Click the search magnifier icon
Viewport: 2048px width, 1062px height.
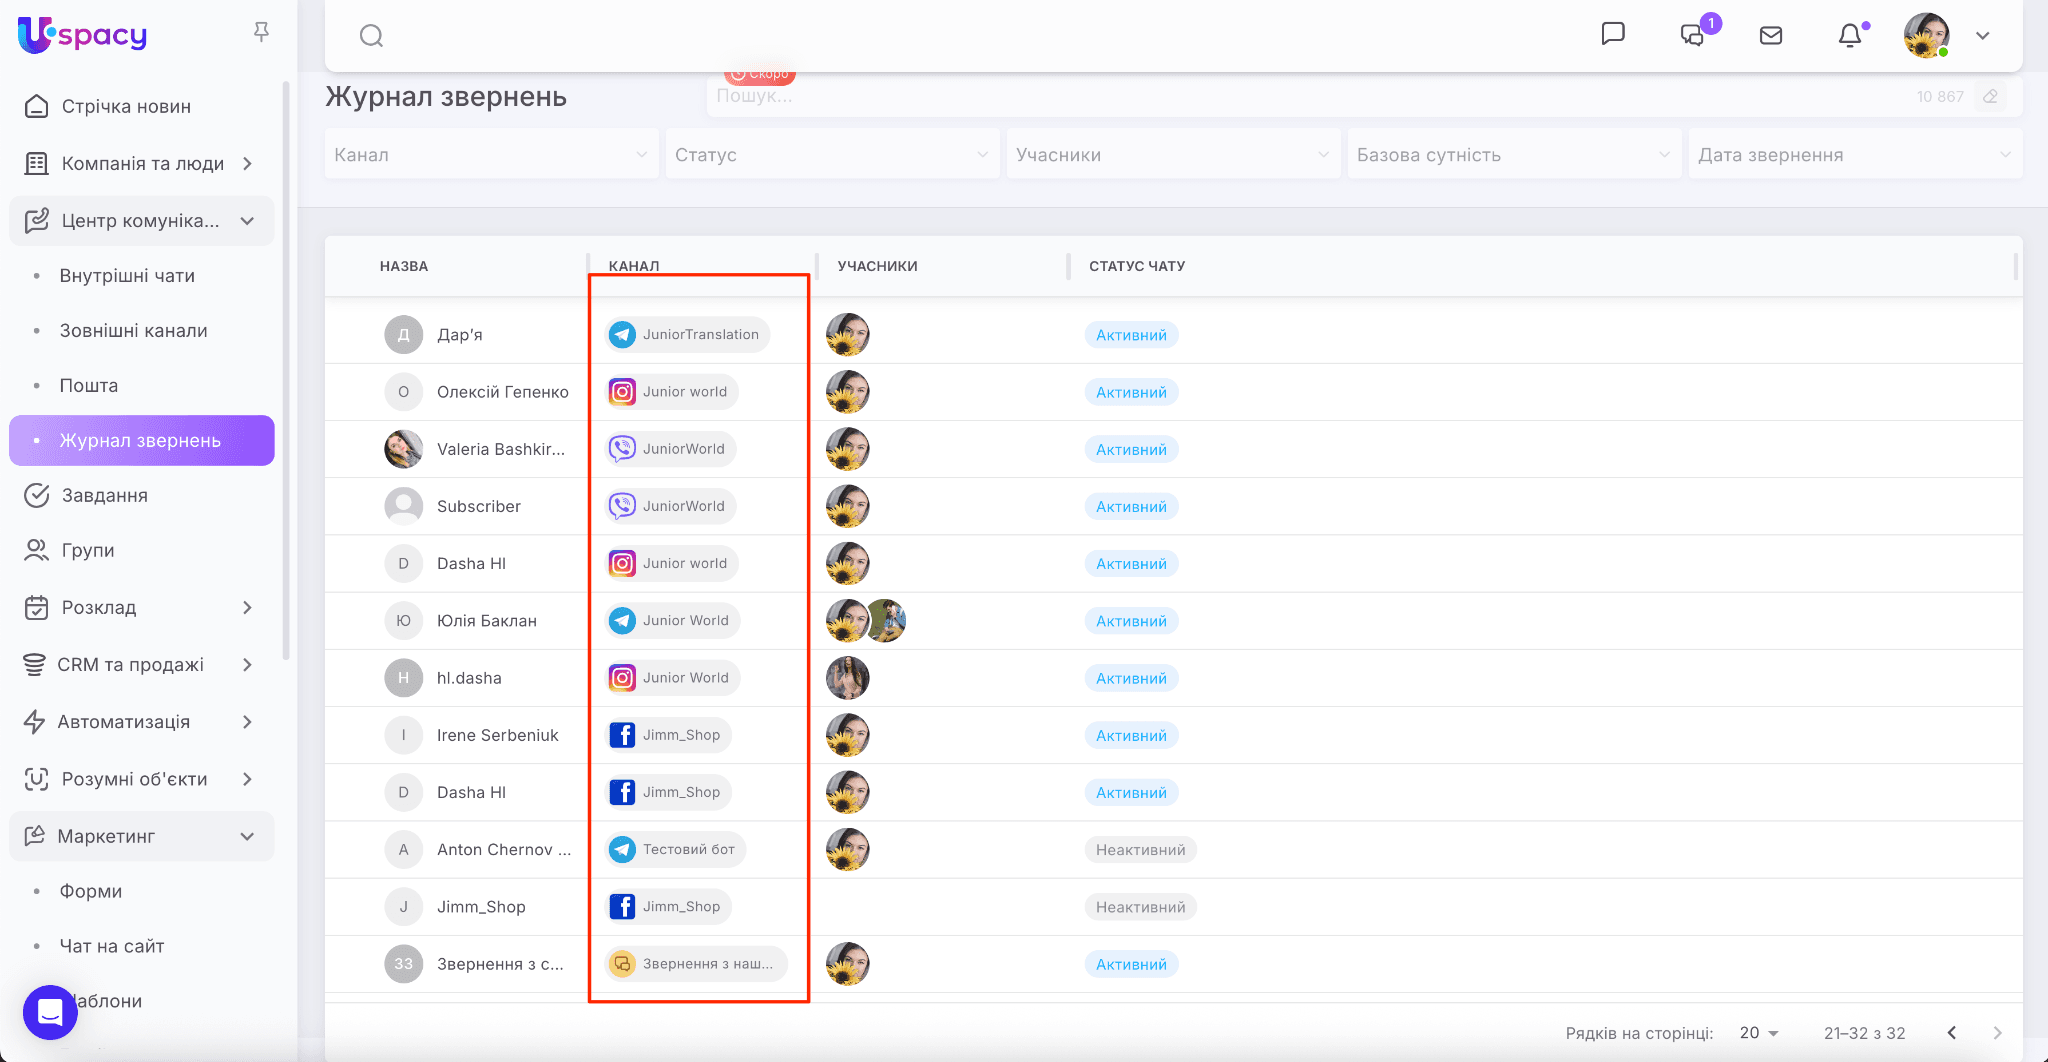click(x=371, y=36)
